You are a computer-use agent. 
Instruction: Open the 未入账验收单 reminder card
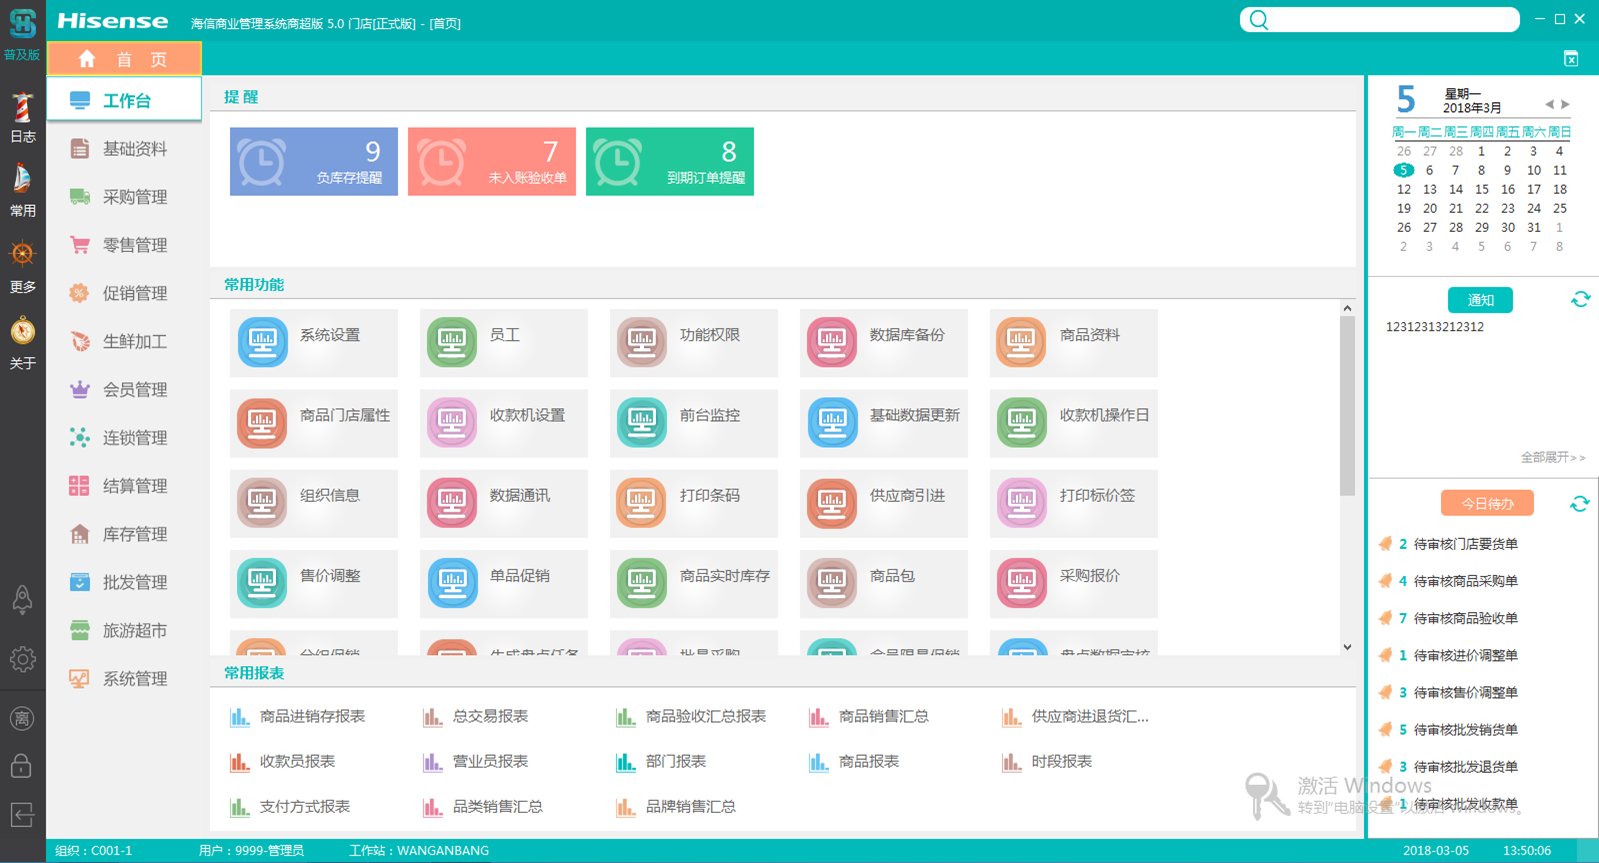coord(492,161)
